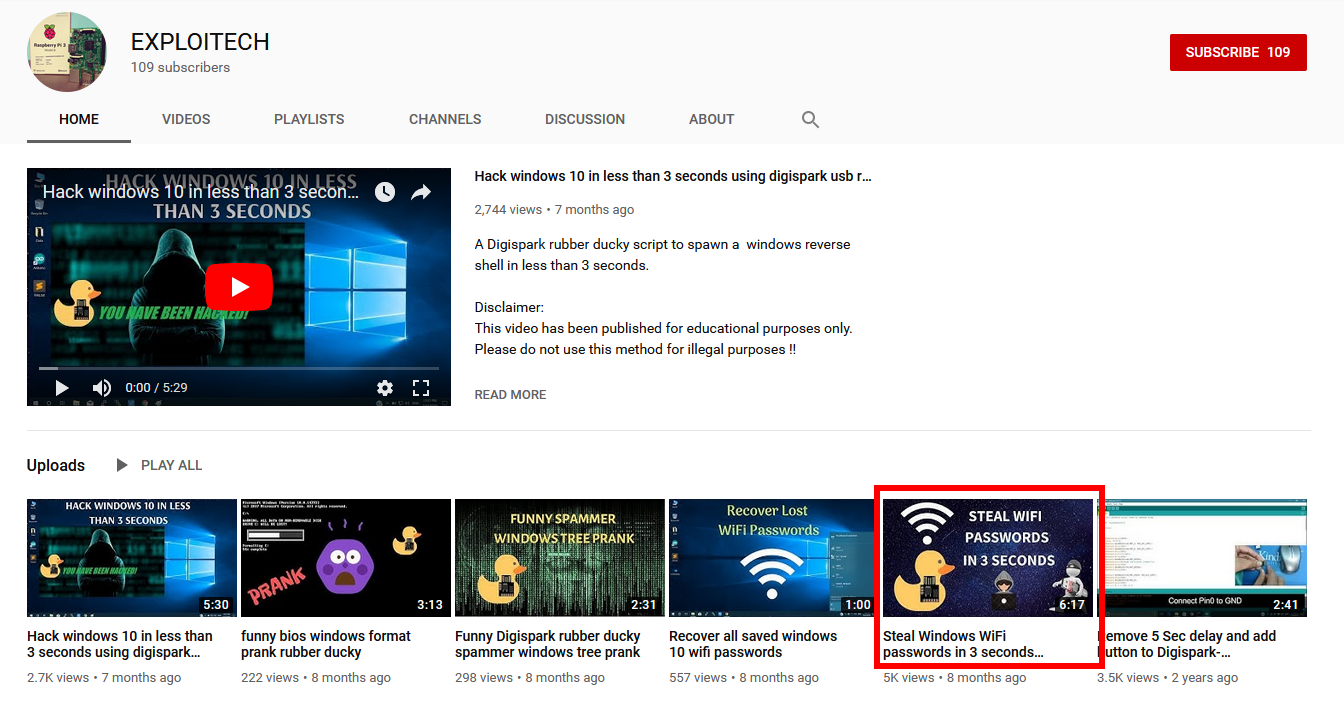This screenshot has height=723, width=1344.
Task: Open the Uploads section heading
Action: [56, 465]
